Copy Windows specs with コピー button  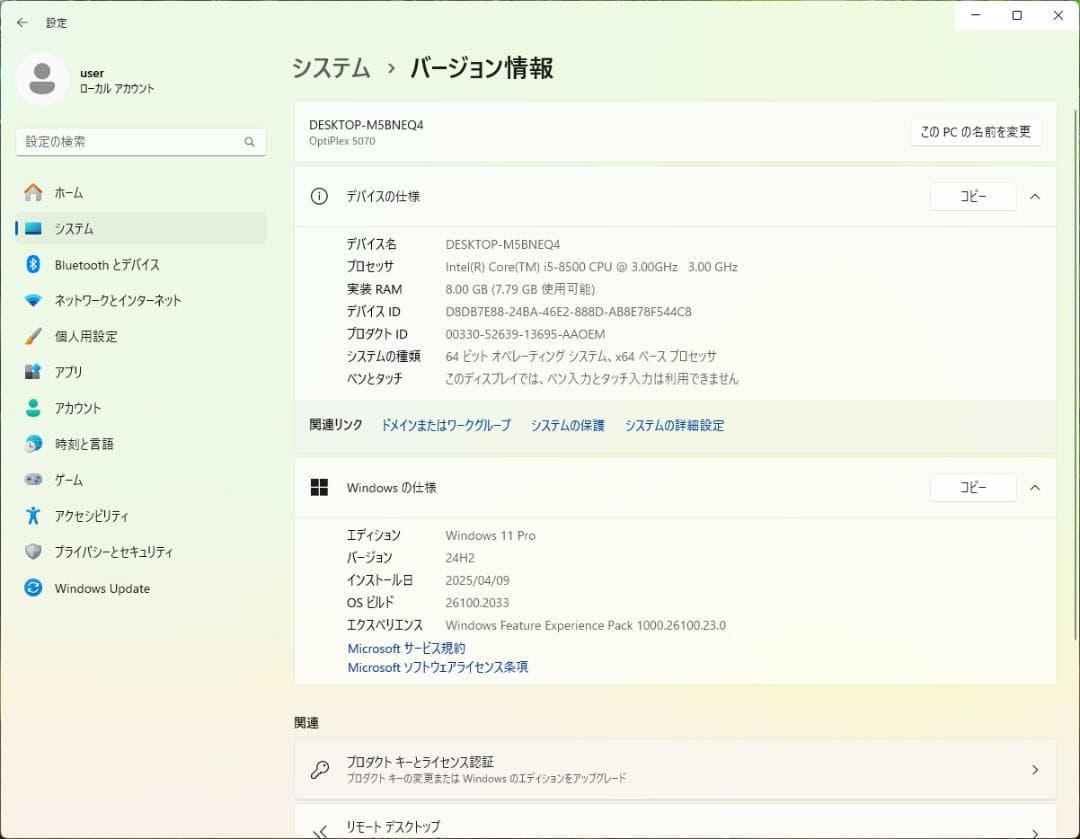pos(973,488)
